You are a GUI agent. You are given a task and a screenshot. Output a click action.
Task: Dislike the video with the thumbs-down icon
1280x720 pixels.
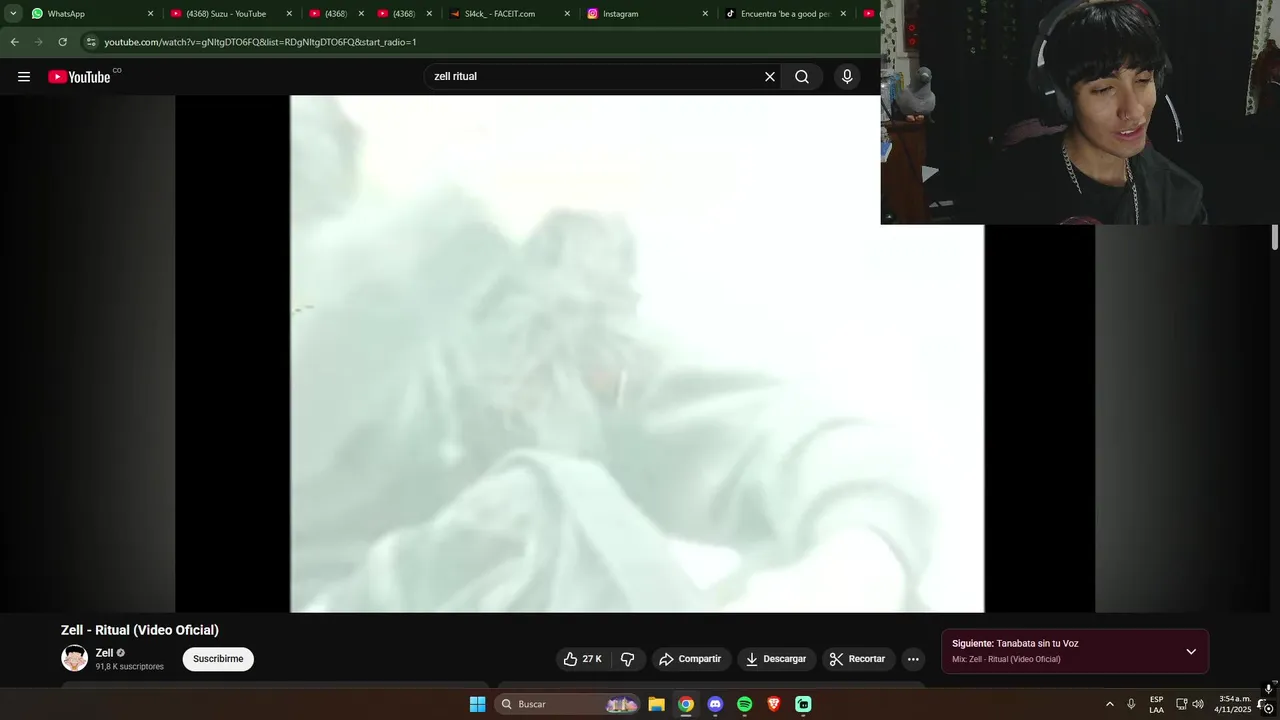[628, 659]
